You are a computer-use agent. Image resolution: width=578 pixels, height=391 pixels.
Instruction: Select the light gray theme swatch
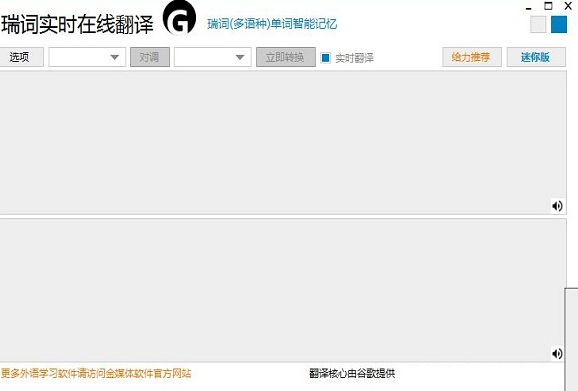click(x=538, y=24)
